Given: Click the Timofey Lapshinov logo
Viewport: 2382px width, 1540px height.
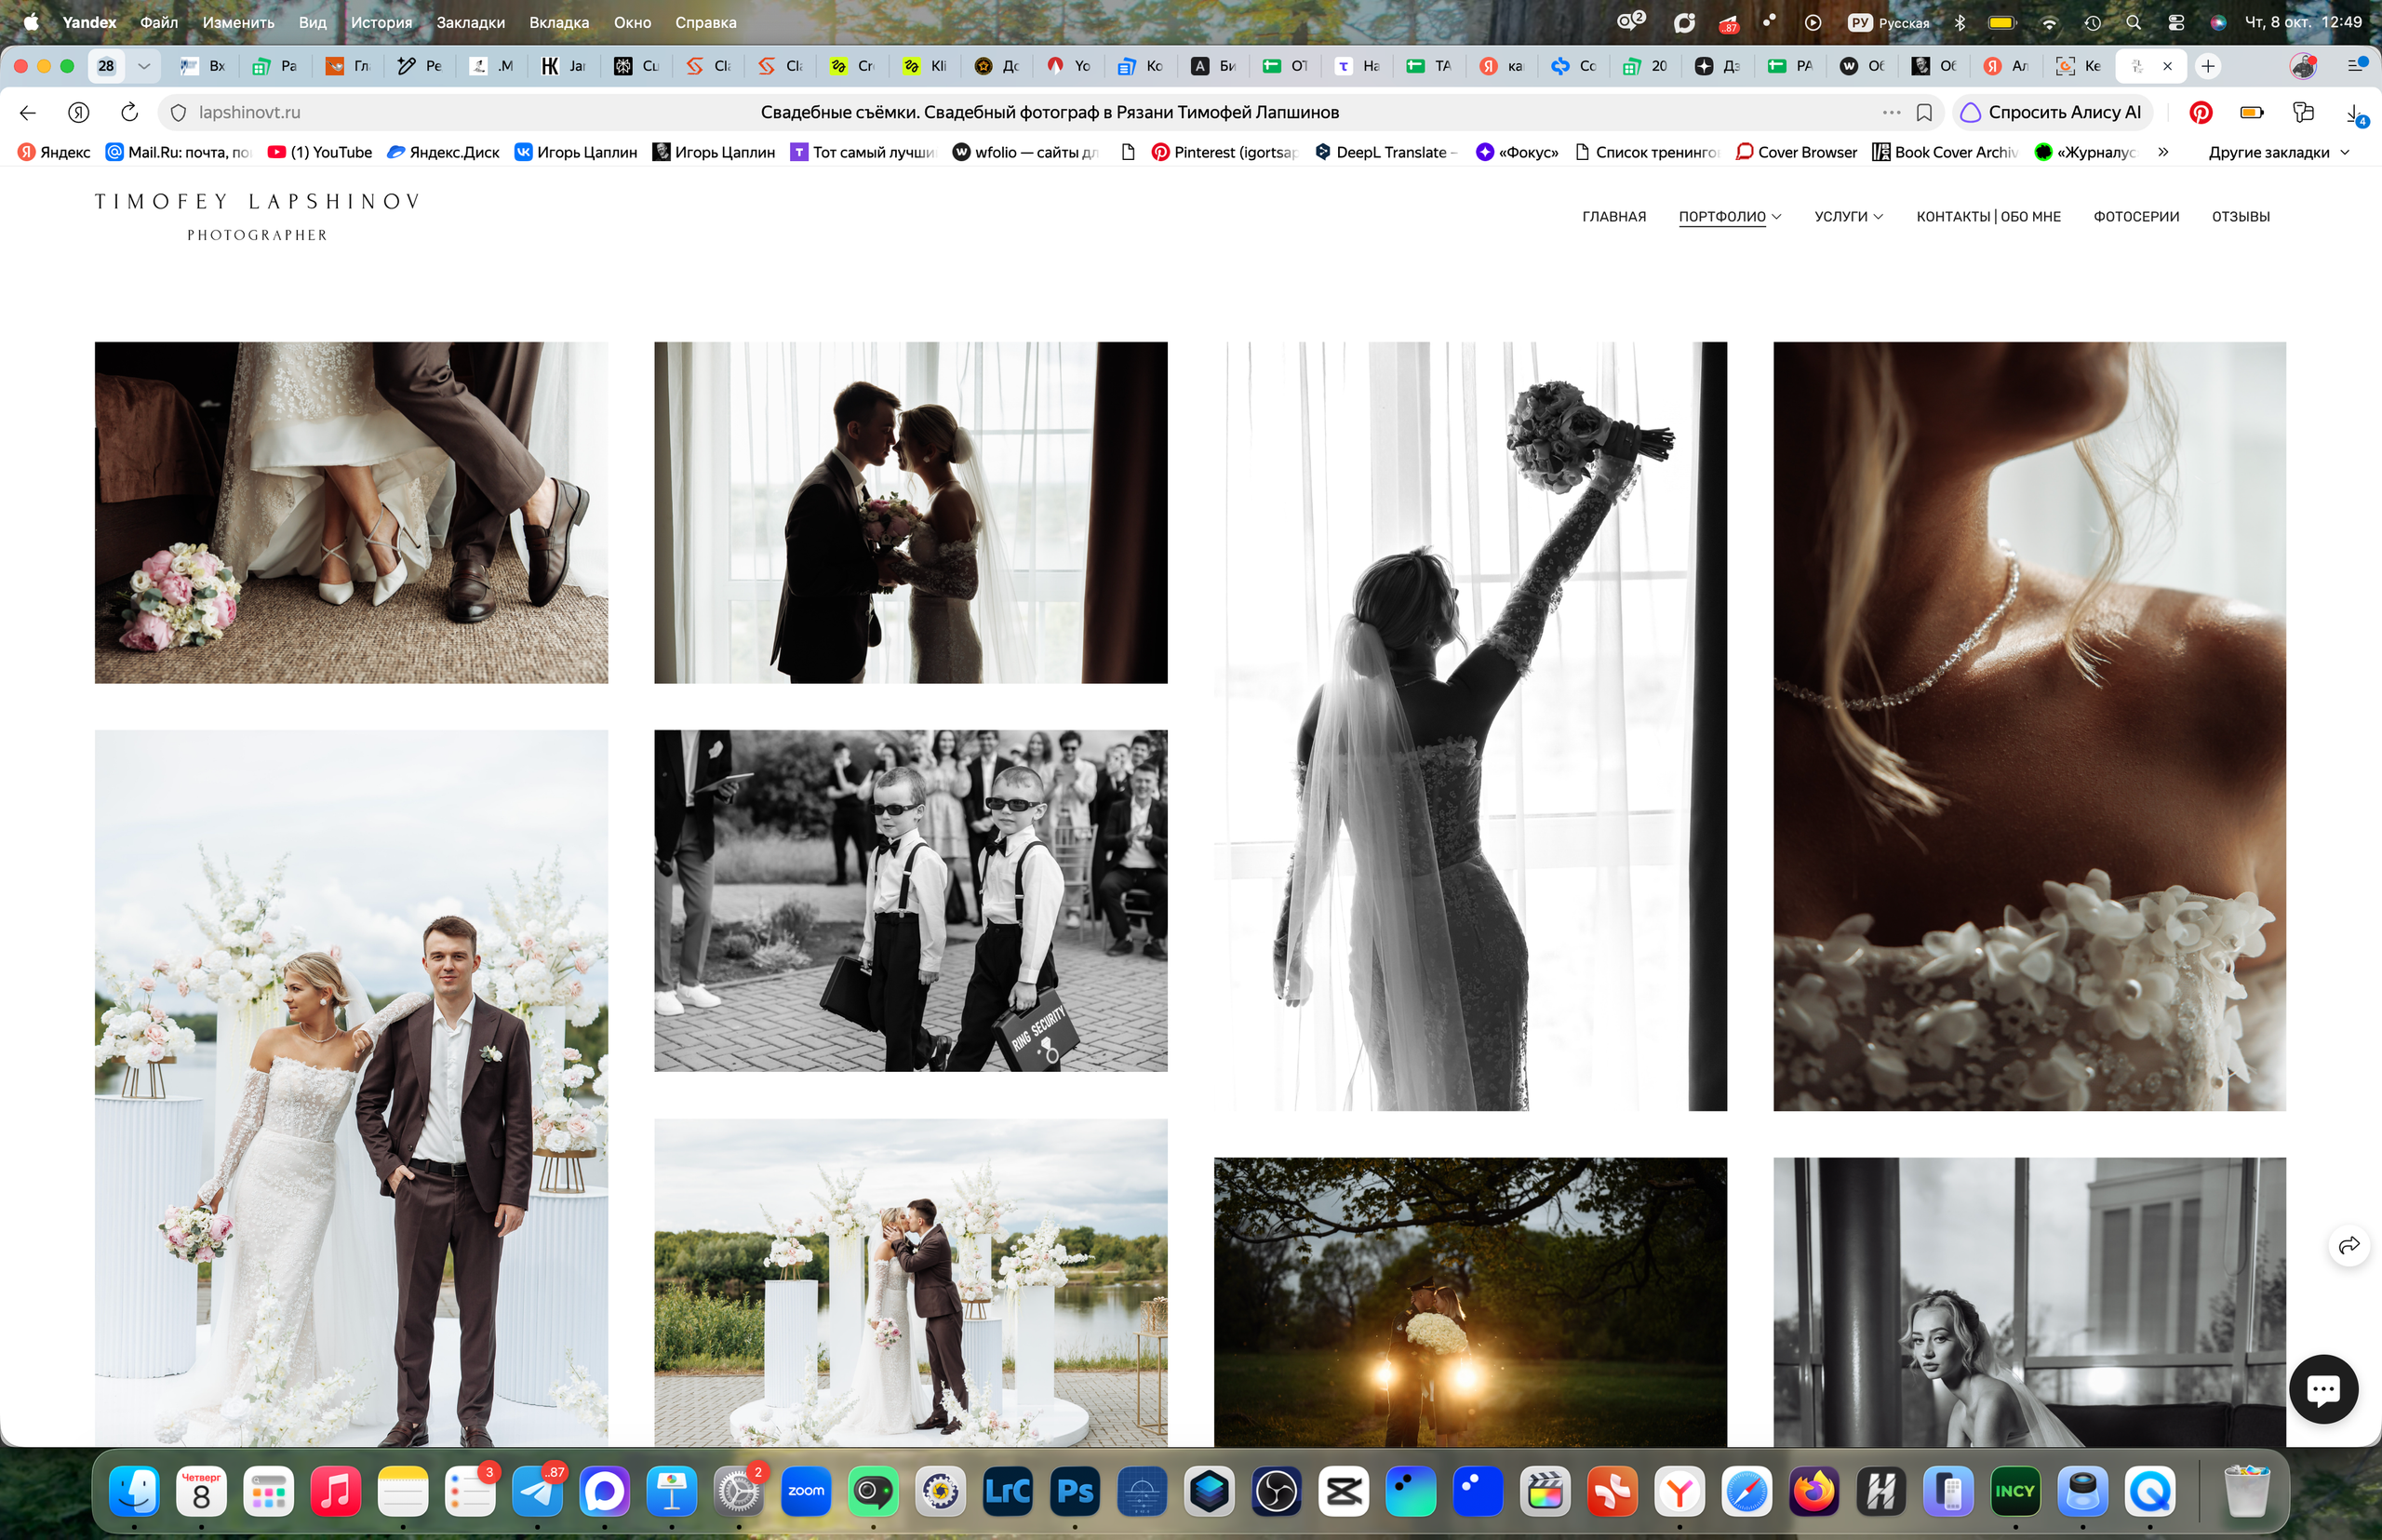Looking at the screenshot, I should tap(257, 216).
